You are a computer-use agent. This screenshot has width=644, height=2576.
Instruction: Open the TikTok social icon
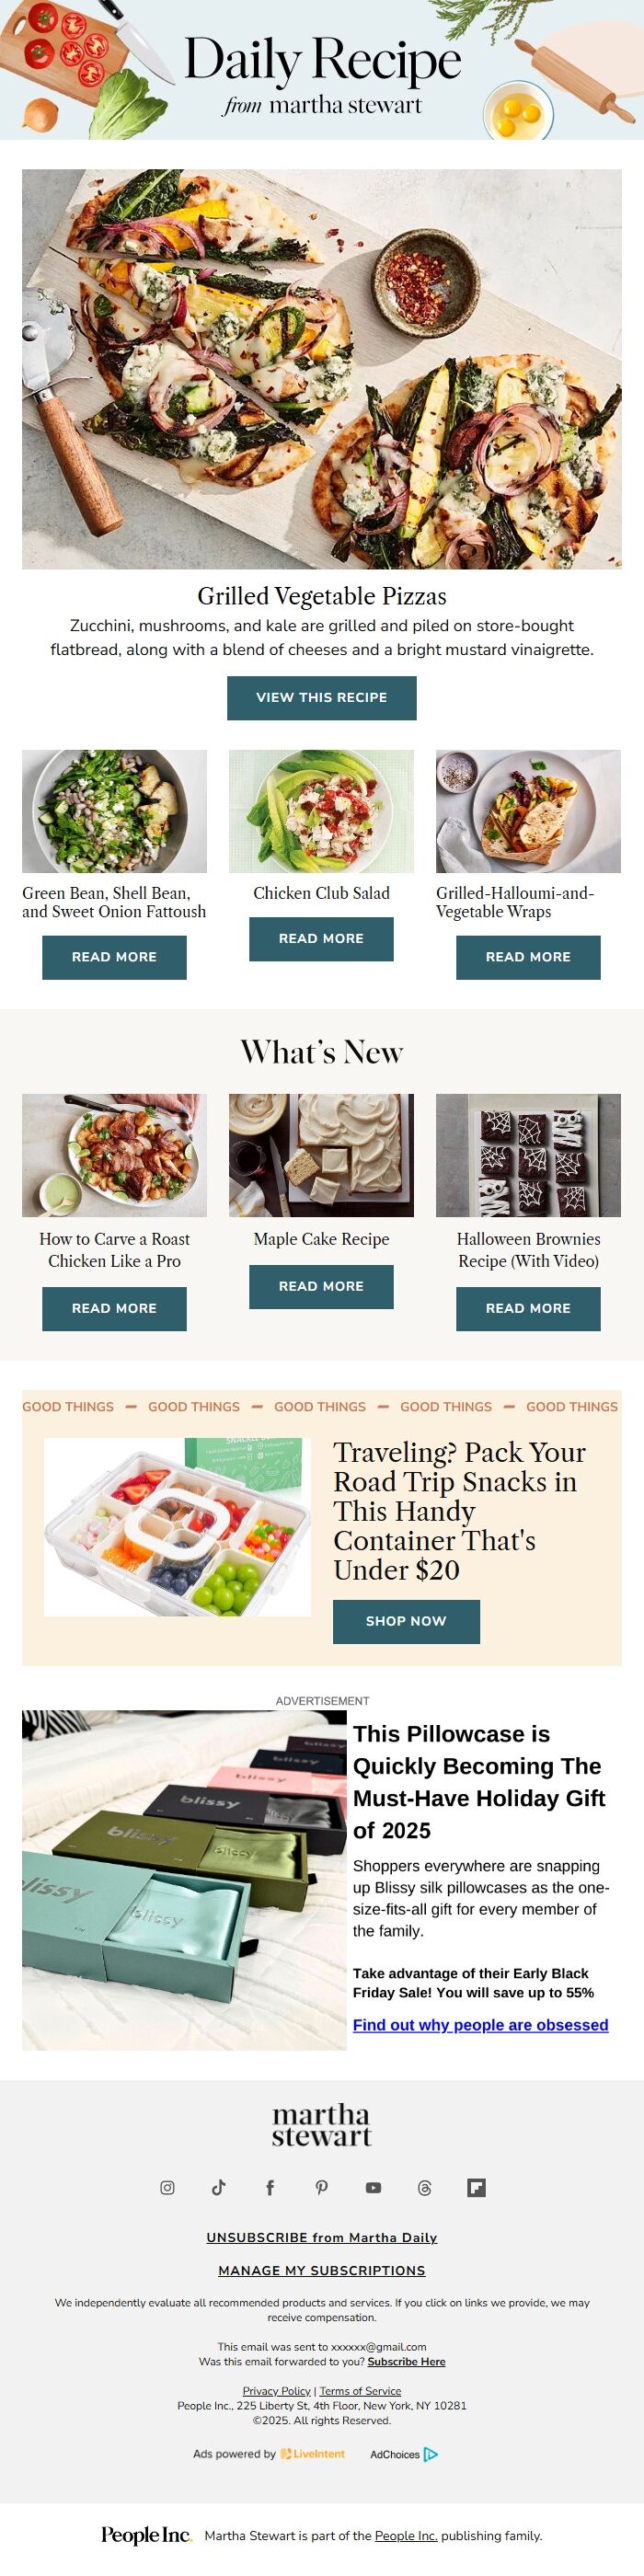pyautogui.click(x=219, y=2187)
